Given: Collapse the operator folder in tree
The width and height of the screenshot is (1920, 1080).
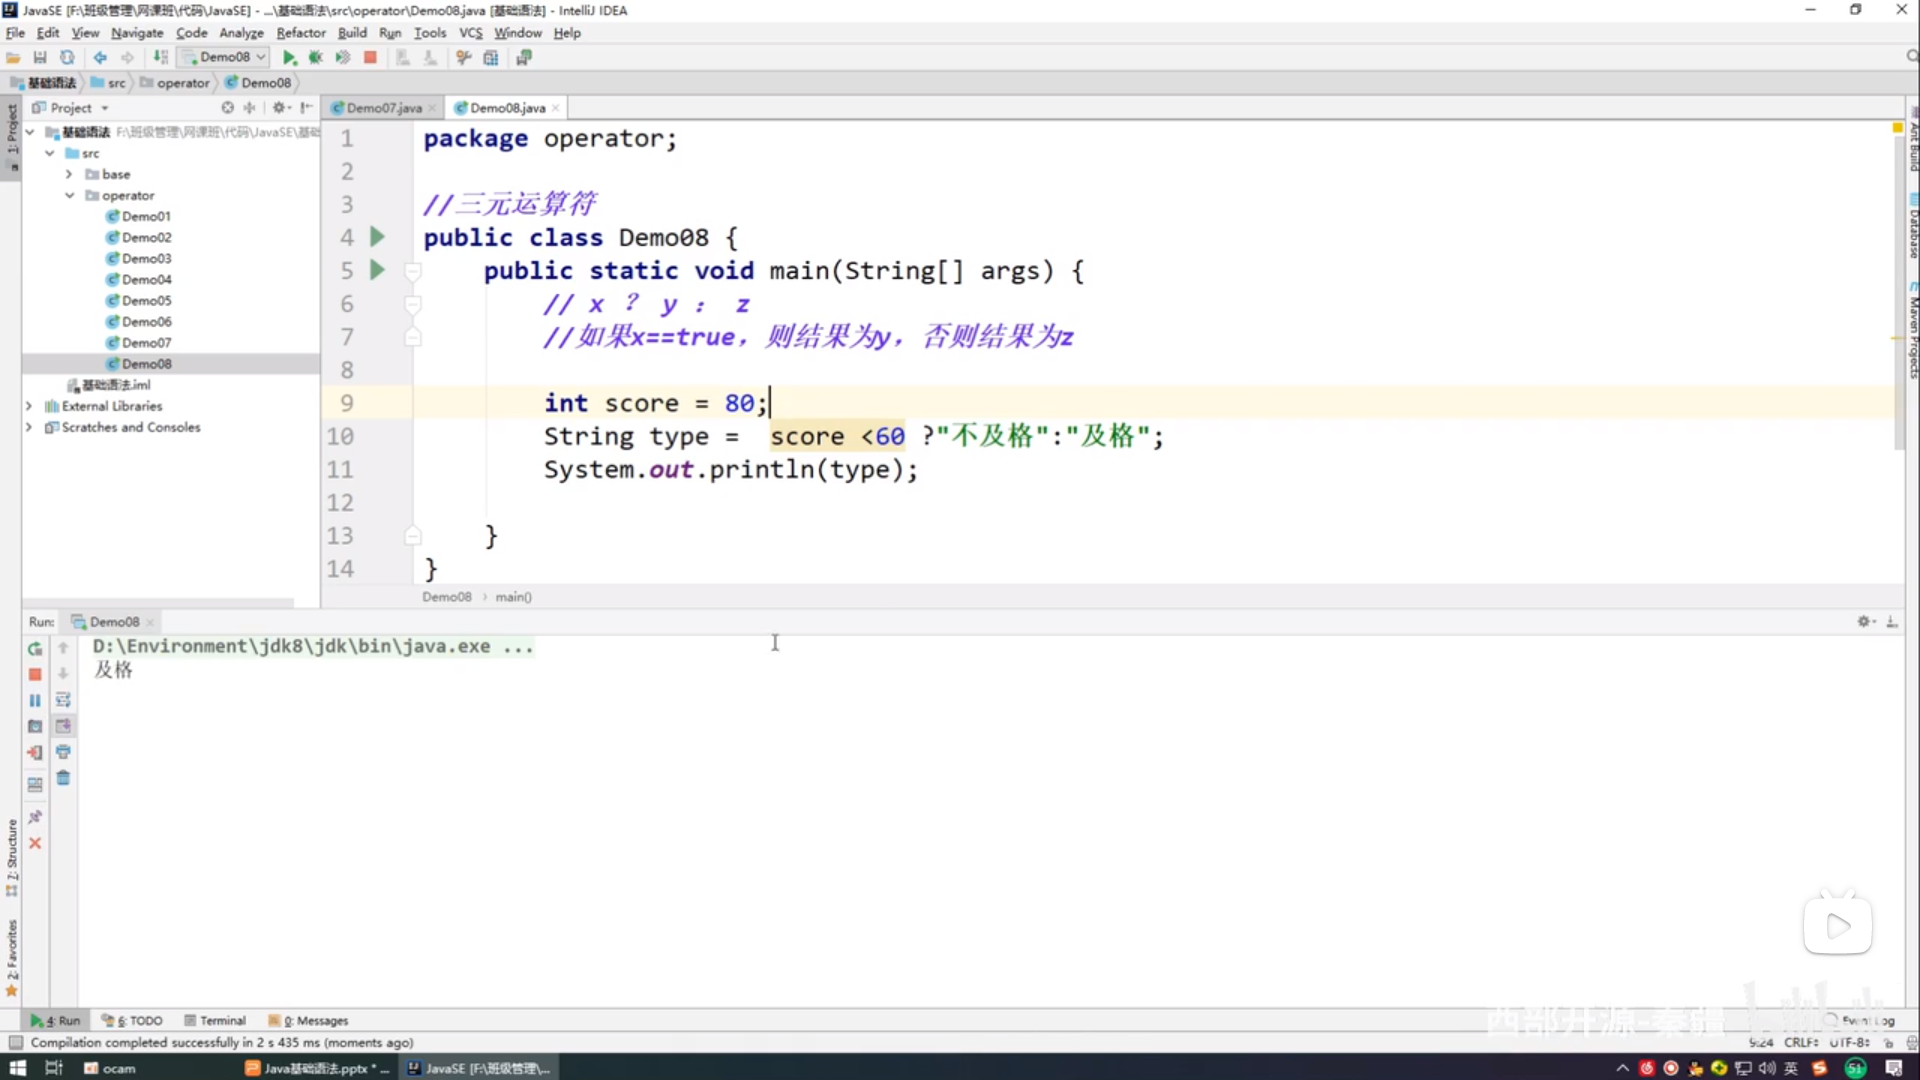Looking at the screenshot, I should point(70,196).
